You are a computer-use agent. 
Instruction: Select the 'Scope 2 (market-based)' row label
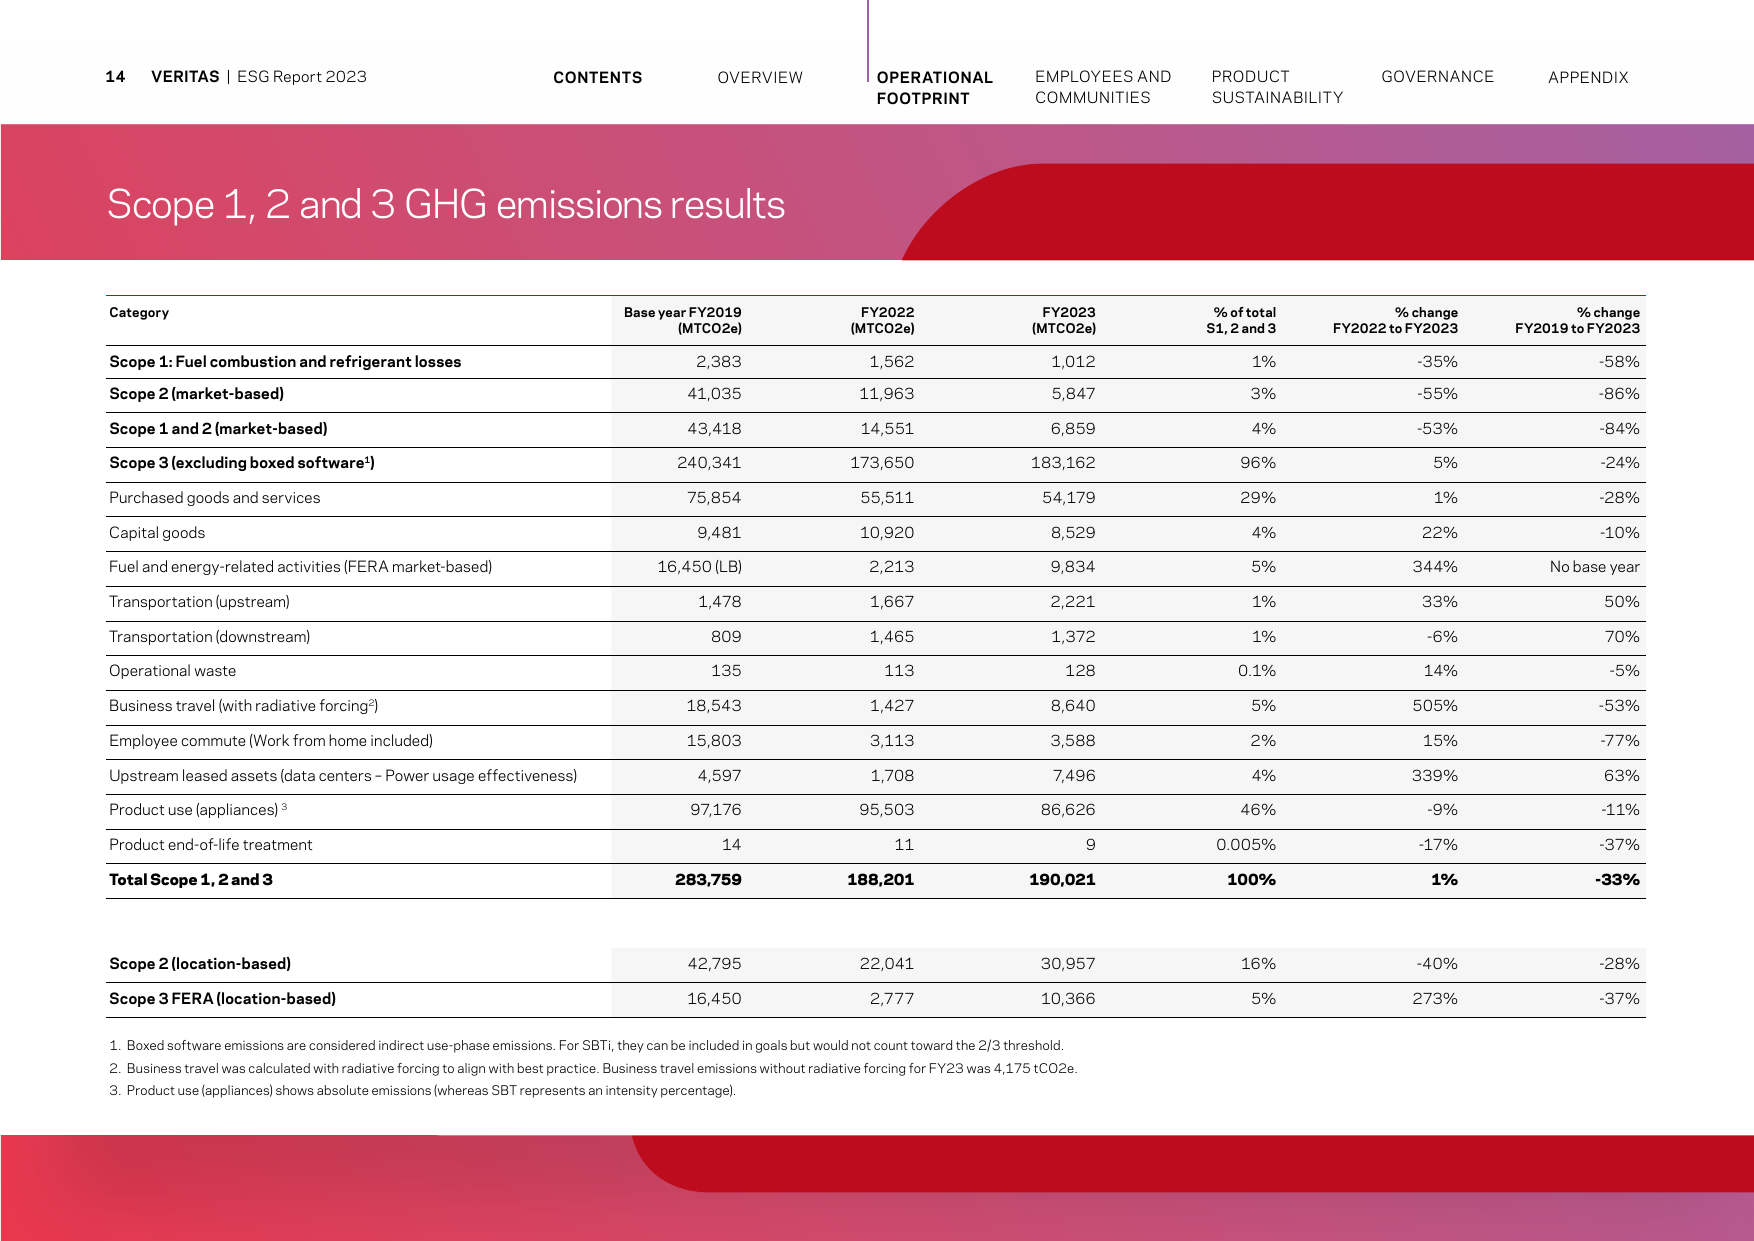(196, 394)
